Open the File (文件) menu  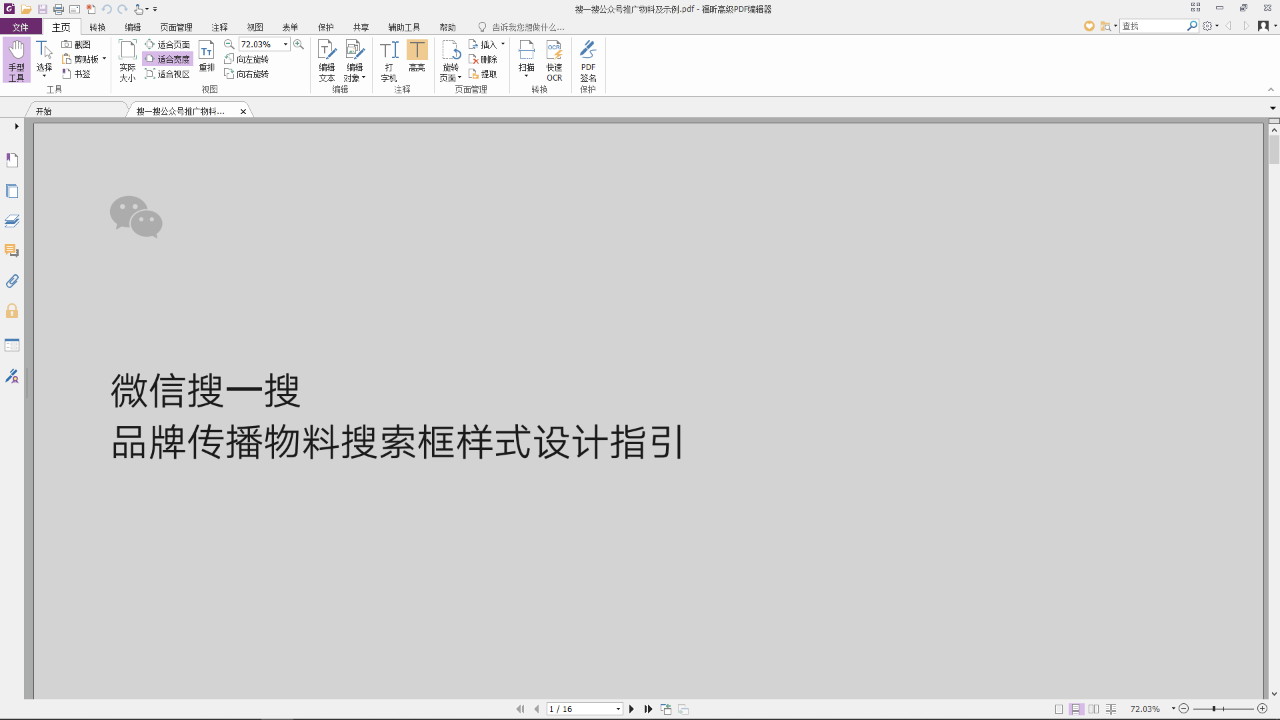[21, 27]
